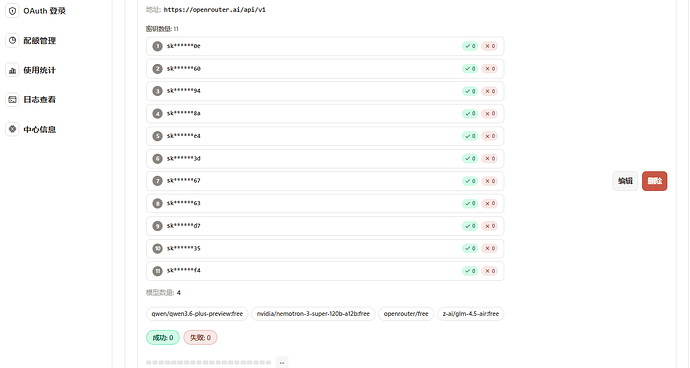Click the failure badge for key ending 8a

[x=489, y=114]
